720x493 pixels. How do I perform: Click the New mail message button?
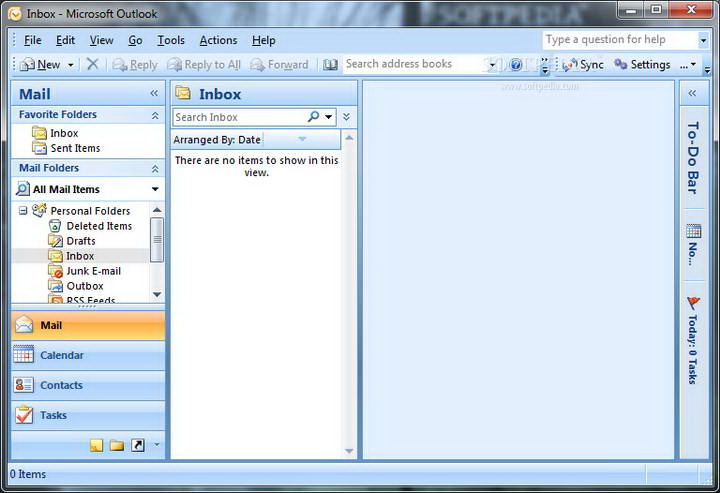click(41, 65)
